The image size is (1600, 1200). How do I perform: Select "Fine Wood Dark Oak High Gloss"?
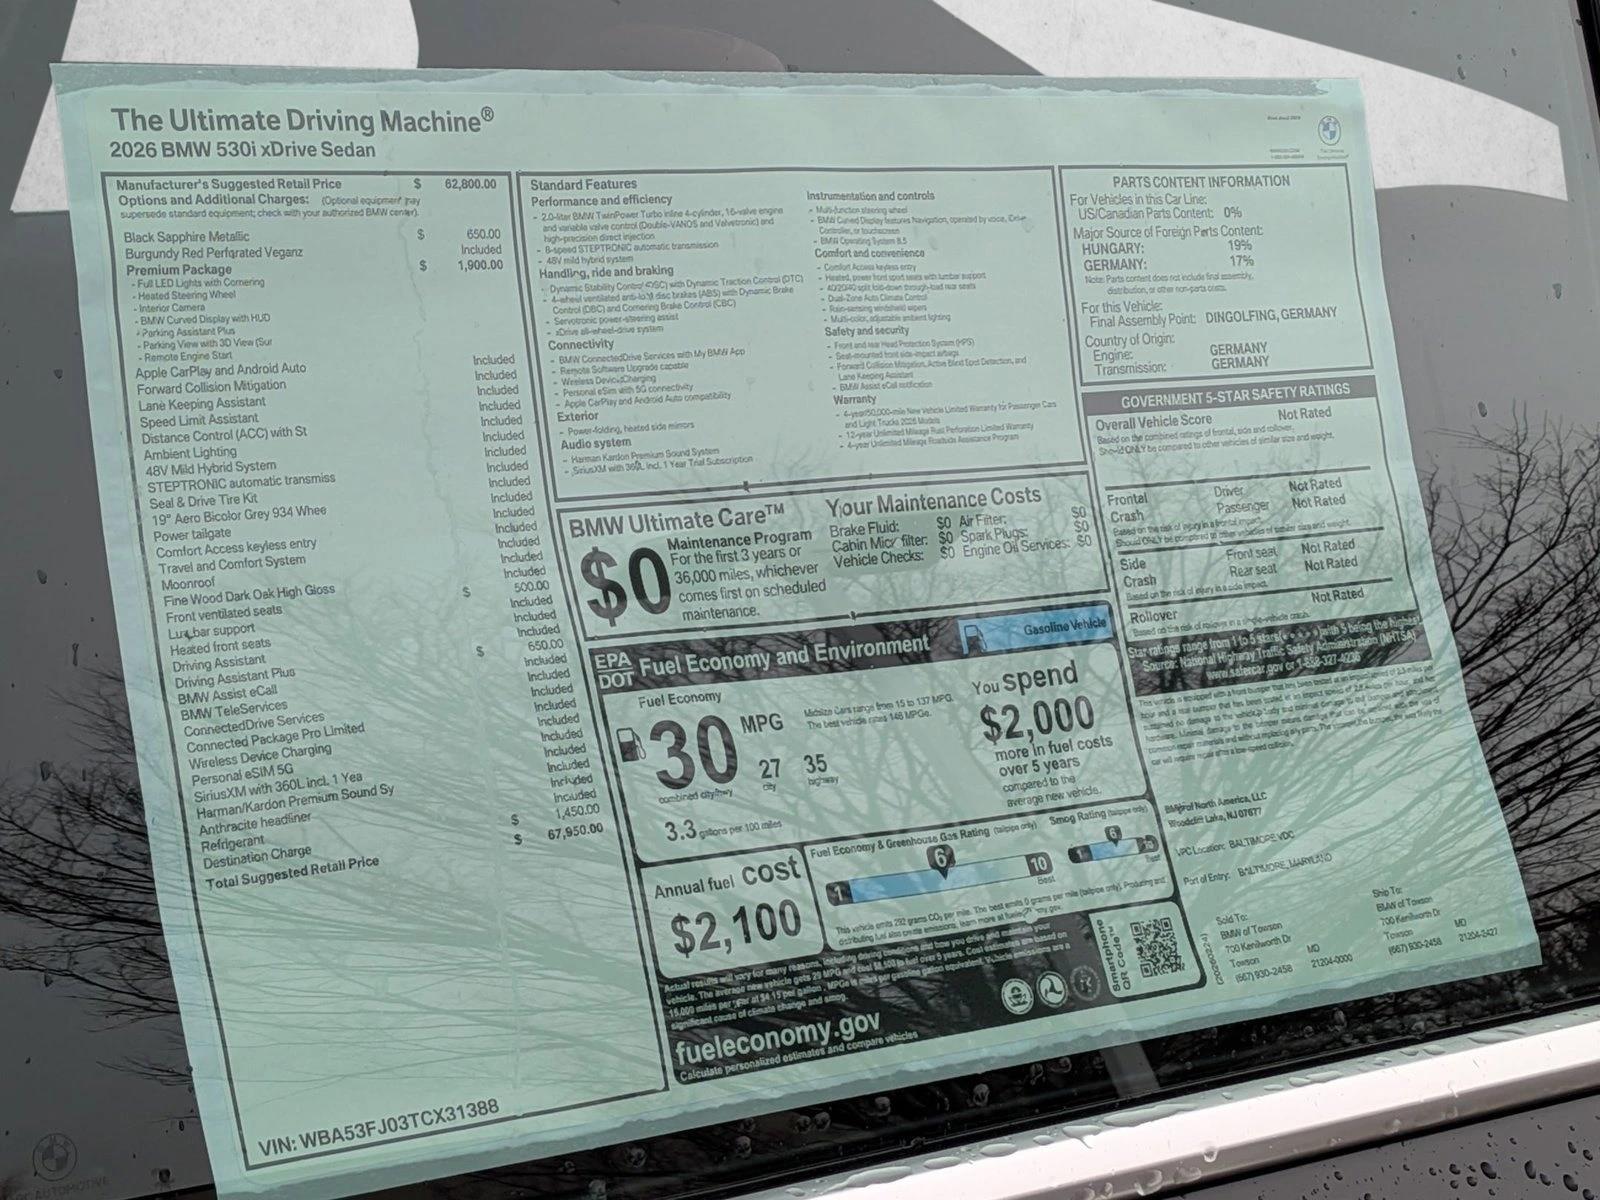pyautogui.click(x=249, y=597)
